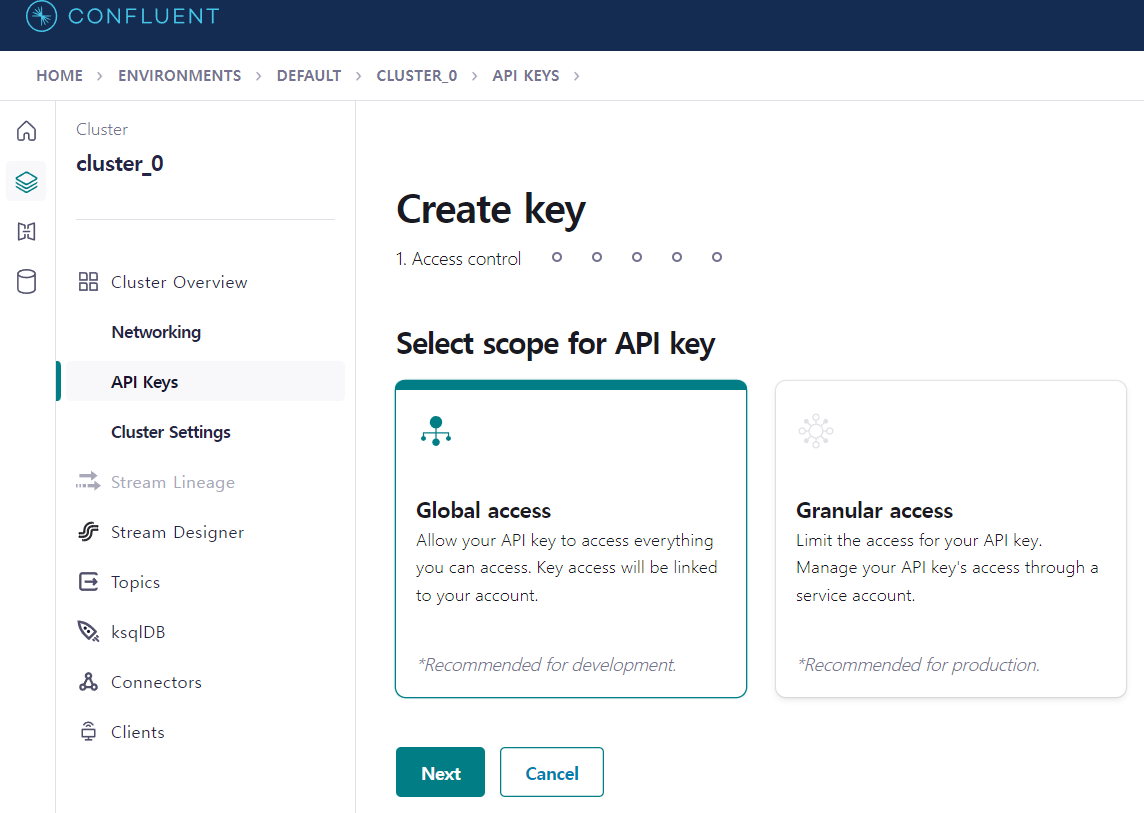Click the Clients icon
This screenshot has height=813, width=1144.
tap(88, 731)
